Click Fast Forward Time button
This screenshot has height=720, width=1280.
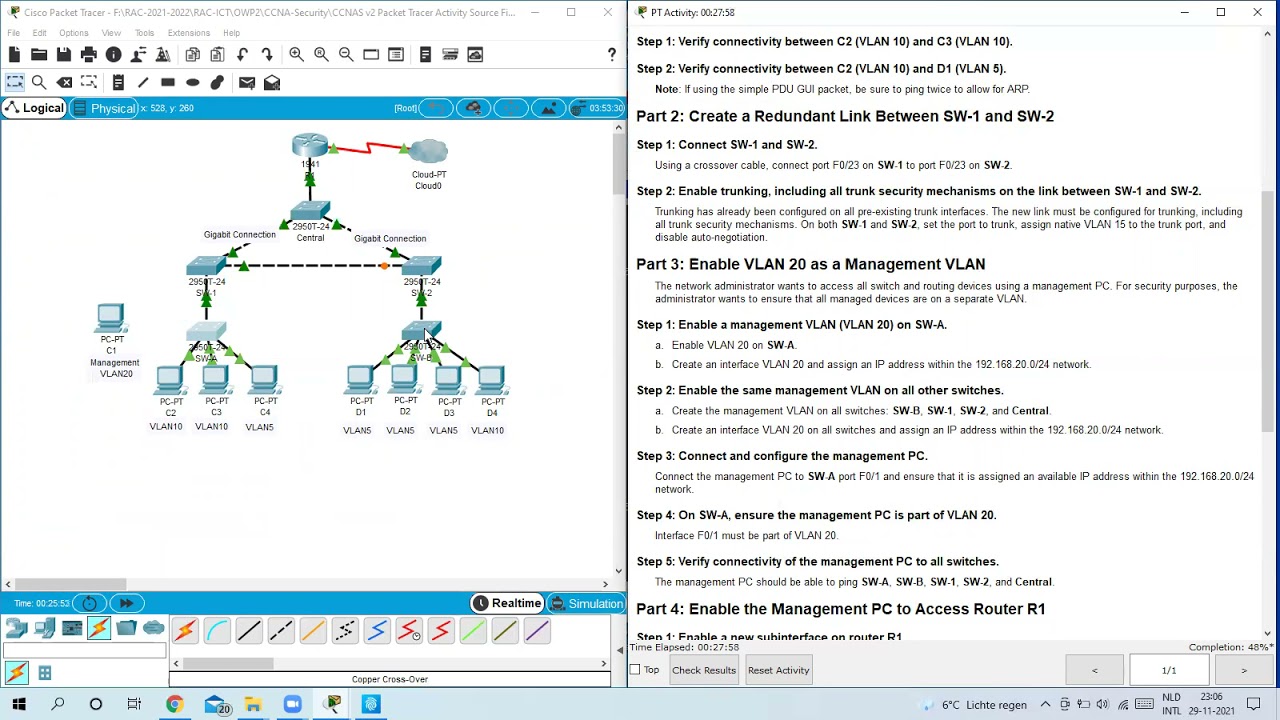(x=126, y=603)
